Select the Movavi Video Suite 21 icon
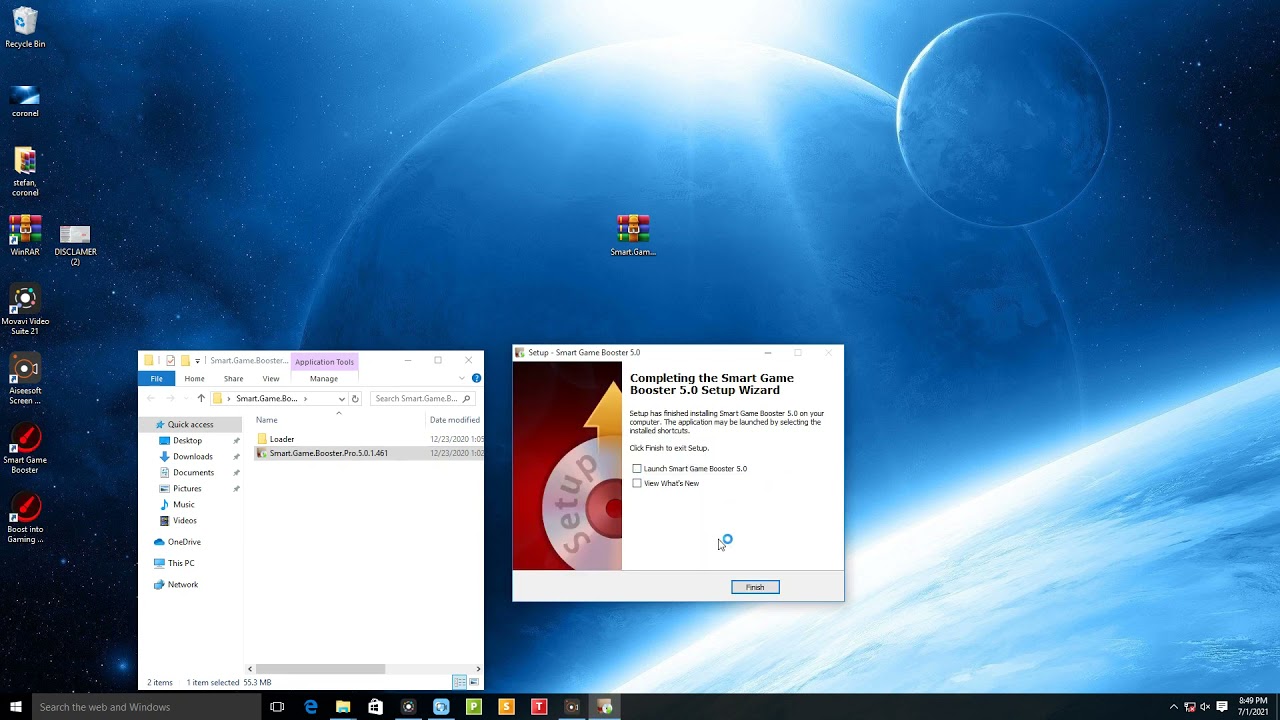The width and height of the screenshot is (1280, 720). point(25,310)
